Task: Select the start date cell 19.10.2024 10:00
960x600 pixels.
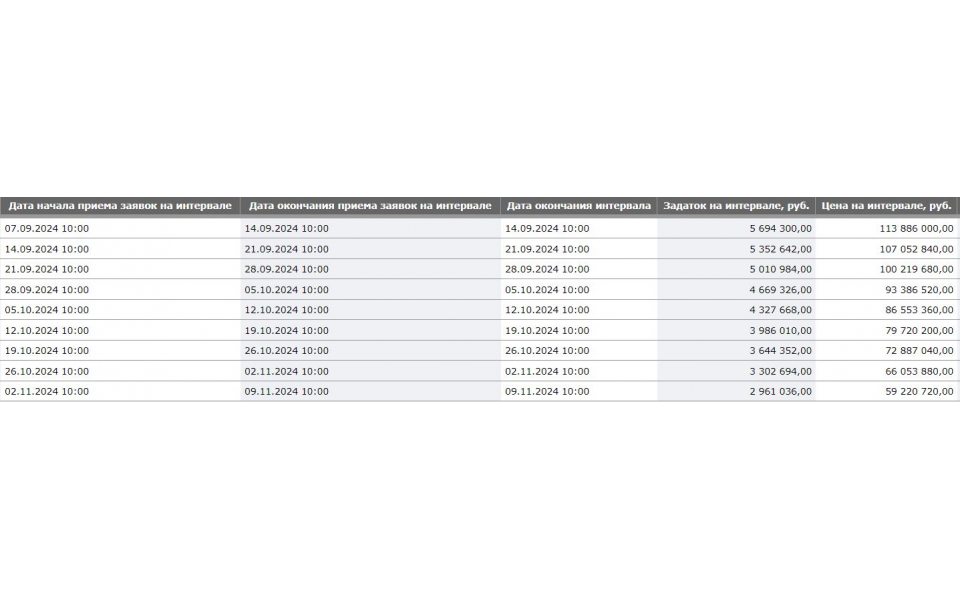Action: pos(120,351)
